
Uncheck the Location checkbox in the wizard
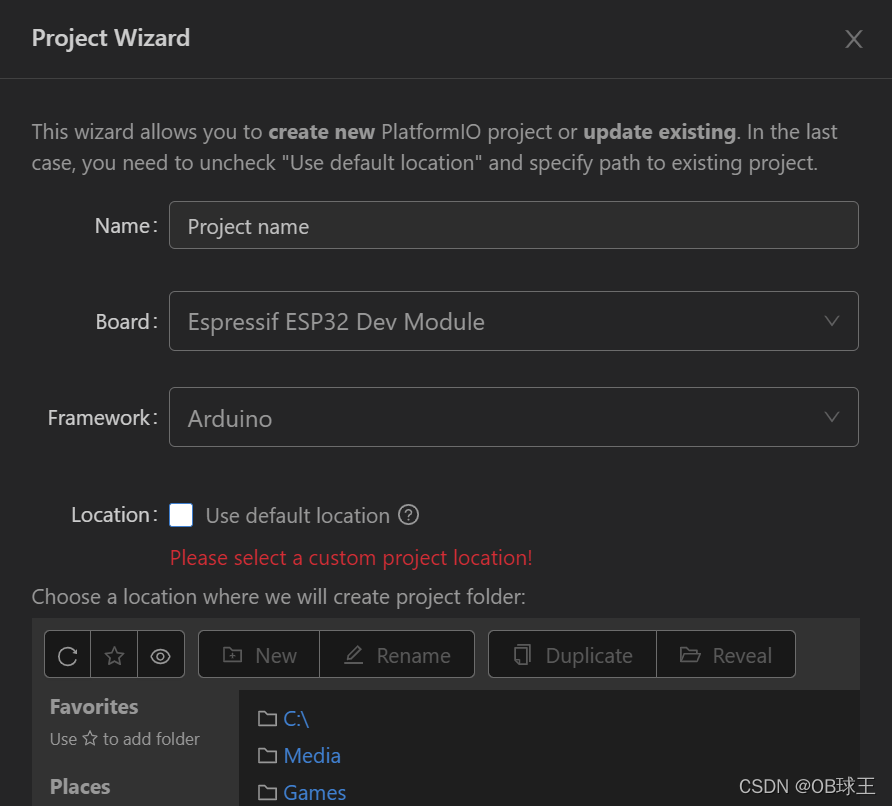pyautogui.click(x=181, y=515)
